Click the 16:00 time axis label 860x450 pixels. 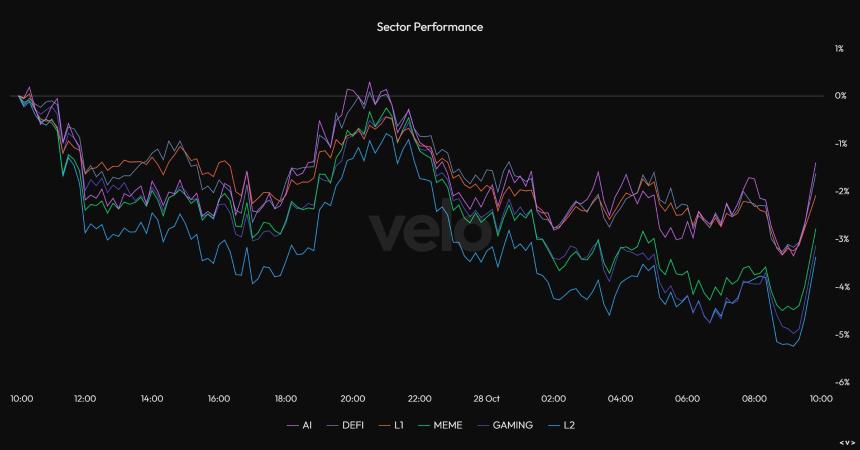pos(219,398)
